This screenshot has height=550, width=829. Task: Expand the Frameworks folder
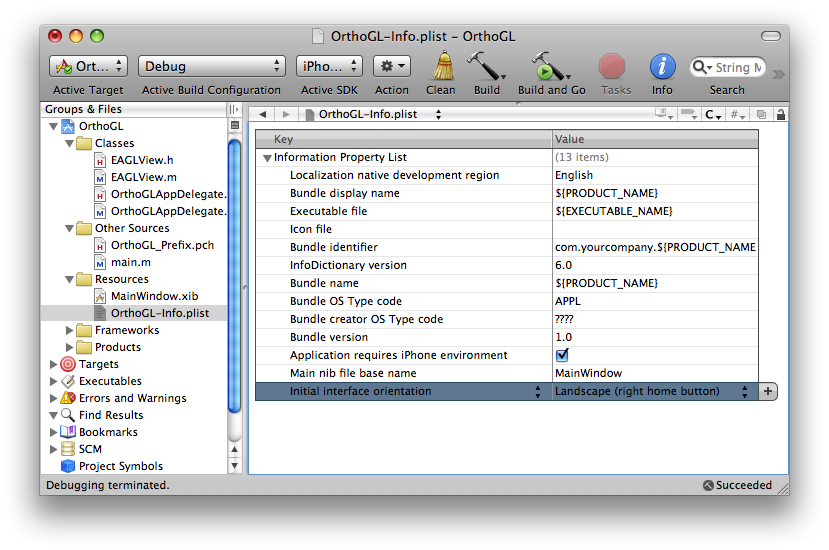pos(69,330)
